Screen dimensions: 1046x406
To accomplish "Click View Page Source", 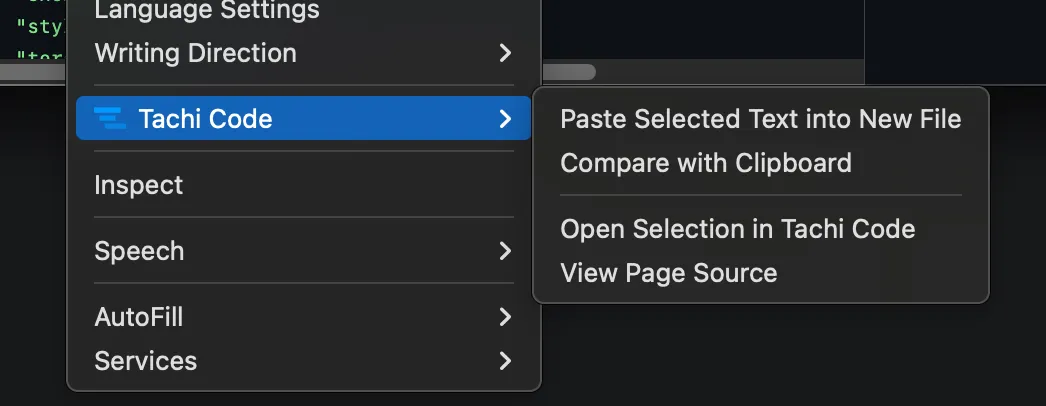I will pos(668,273).
